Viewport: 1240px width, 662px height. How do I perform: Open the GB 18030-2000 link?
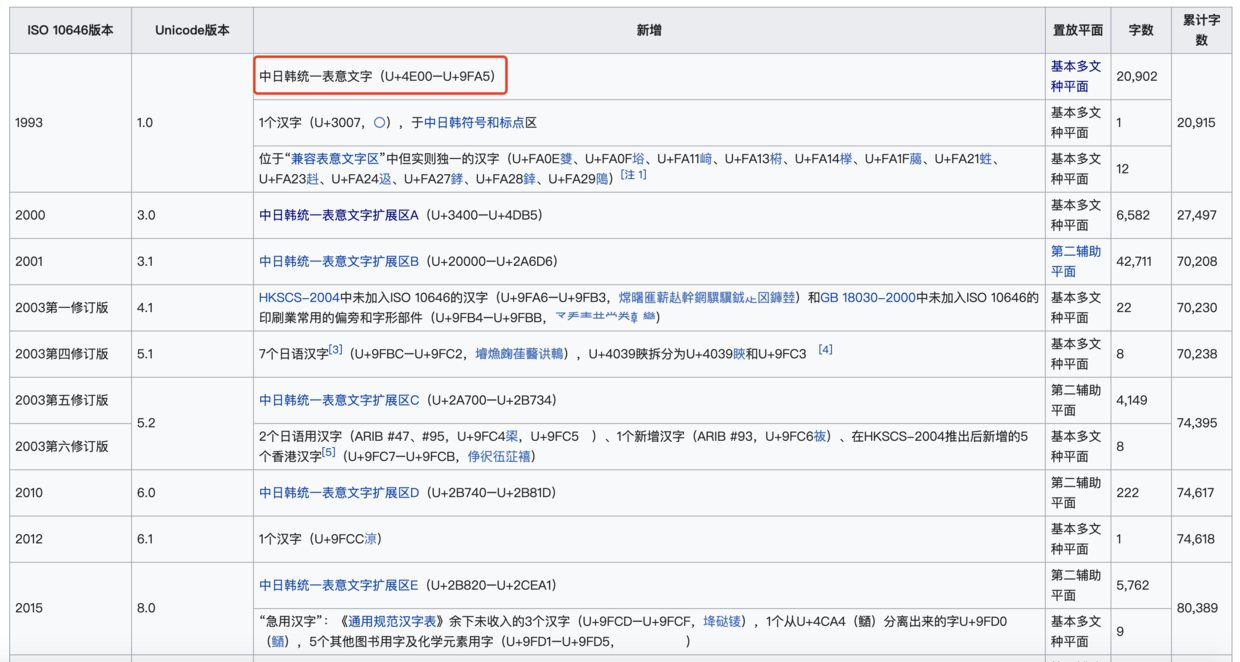867,298
